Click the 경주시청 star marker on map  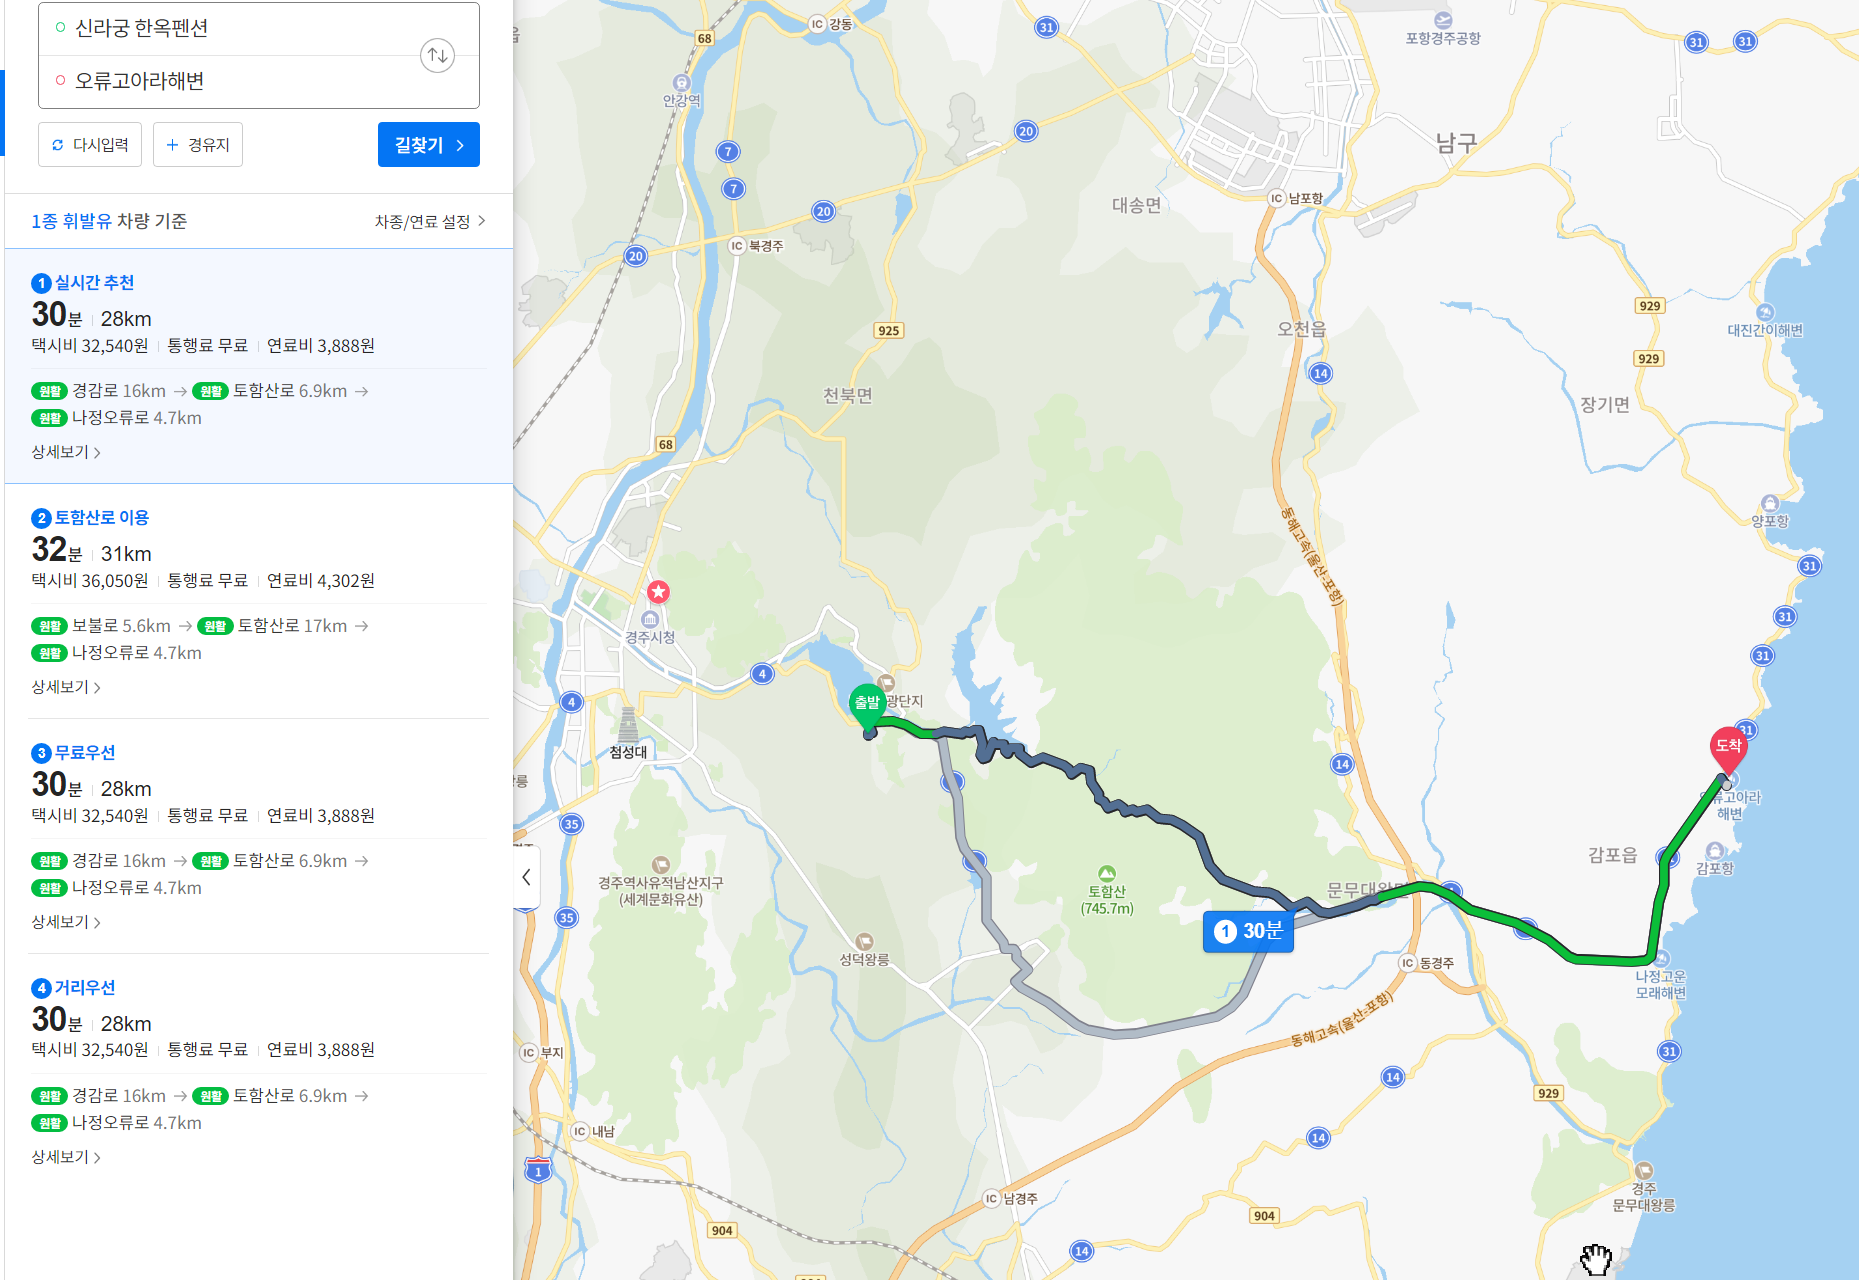click(x=658, y=592)
